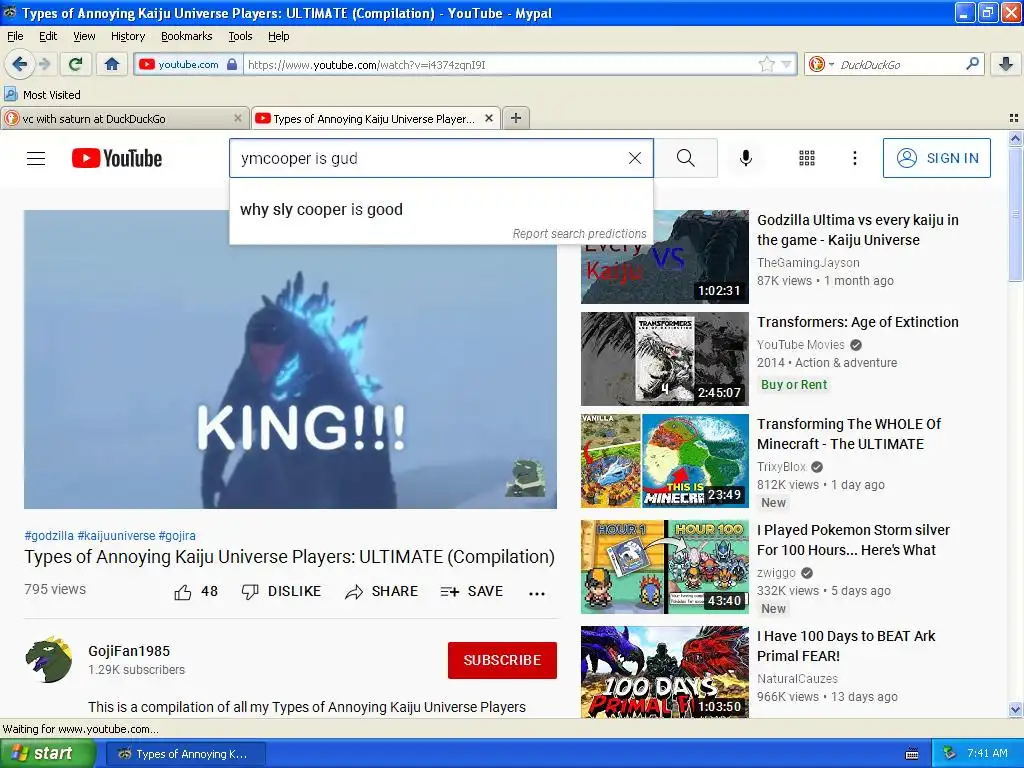The width and height of the screenshot is (1024, 768).
Task: Open YouTube settings three-dot menu
Action: pyautogui.click(x=854, y=158)
